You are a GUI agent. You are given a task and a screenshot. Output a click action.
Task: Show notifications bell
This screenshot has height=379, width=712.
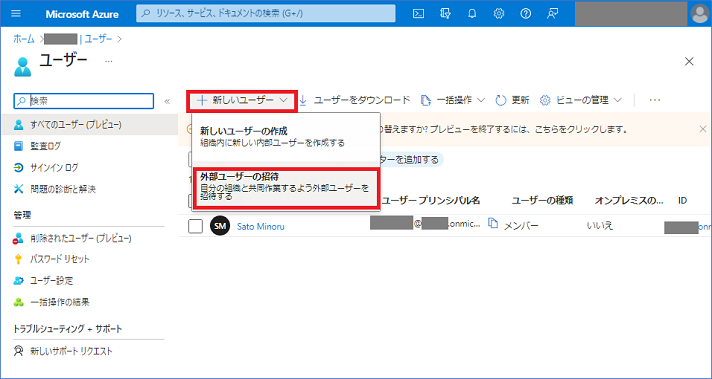click(472, 14)
